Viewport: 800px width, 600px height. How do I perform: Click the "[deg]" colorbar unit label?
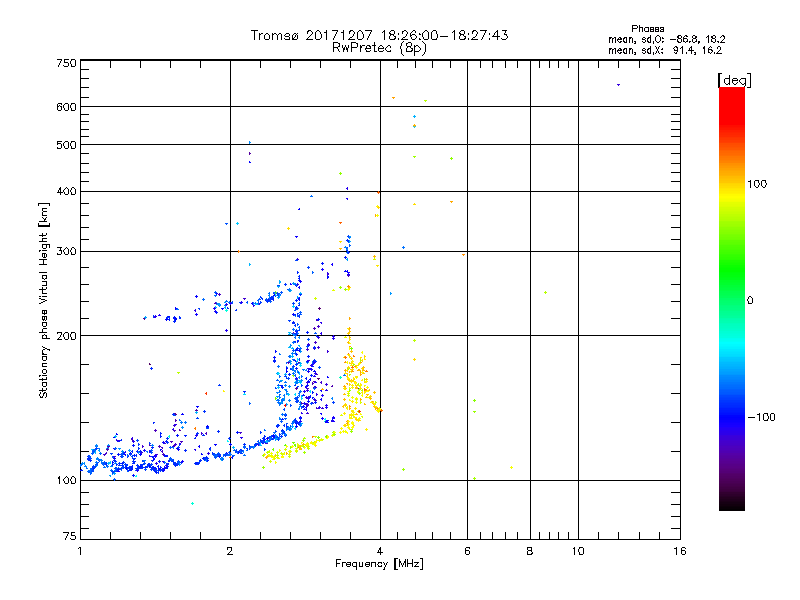coord(734,80)
